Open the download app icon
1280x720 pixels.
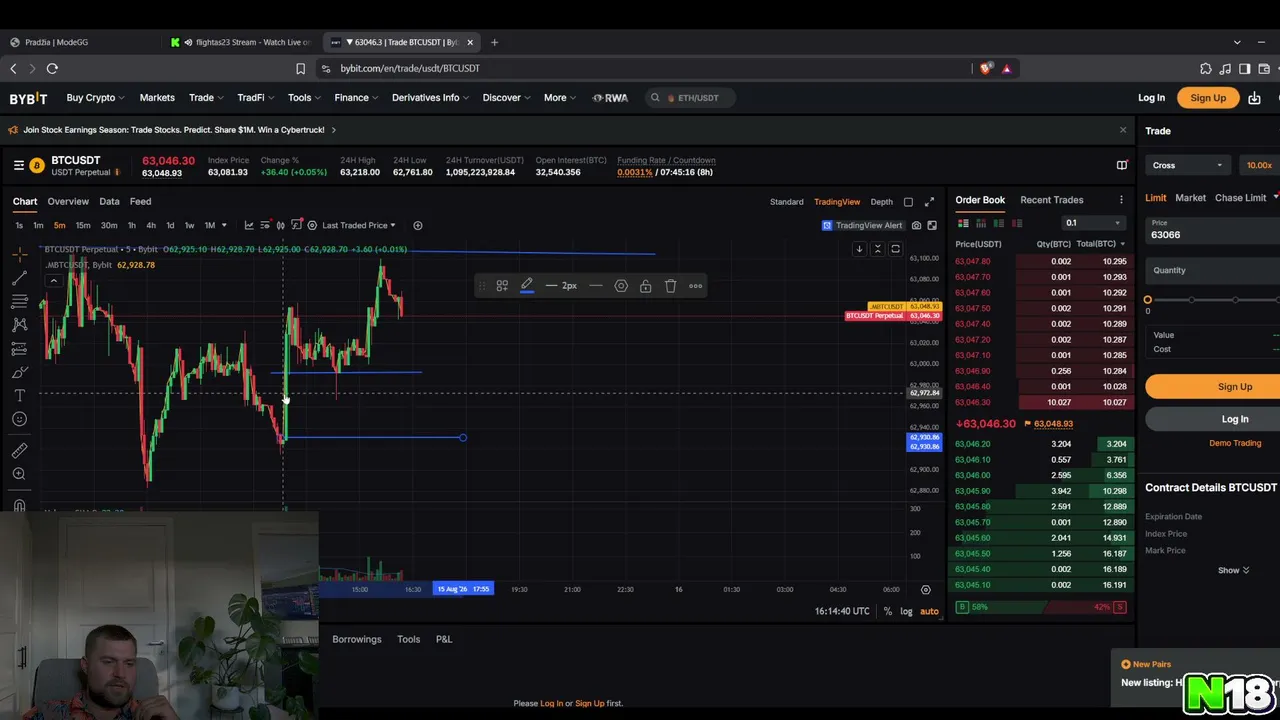(1254, 98)
